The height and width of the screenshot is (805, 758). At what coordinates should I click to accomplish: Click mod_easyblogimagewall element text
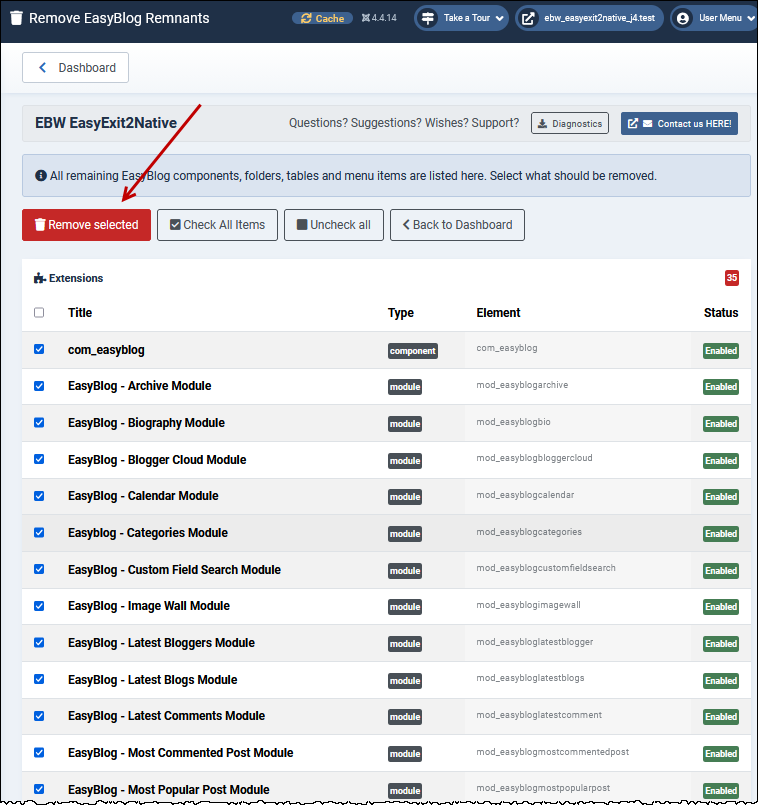point(528,605)
